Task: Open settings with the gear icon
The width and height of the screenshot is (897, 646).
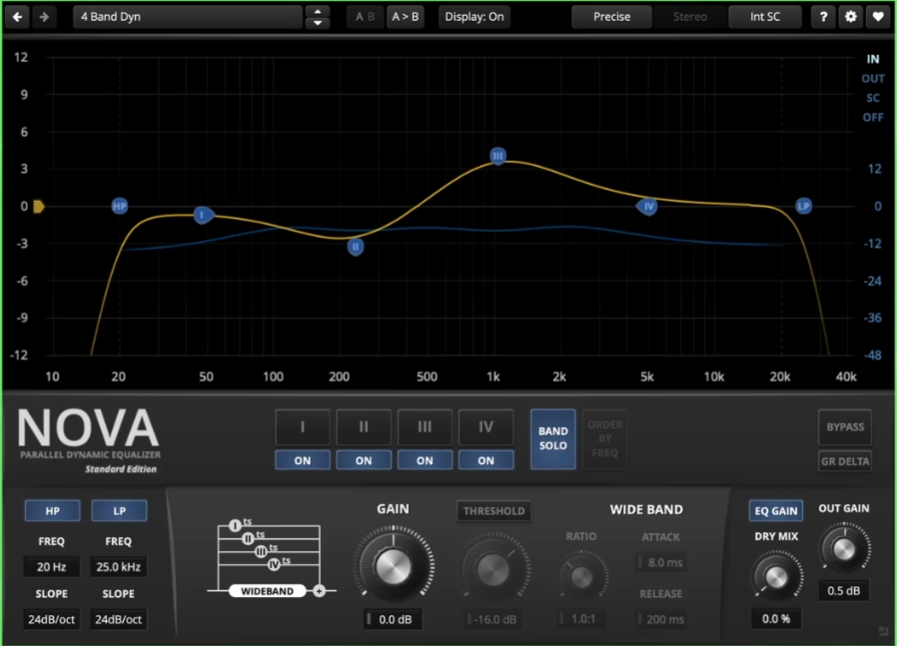Action: (851, 17)
